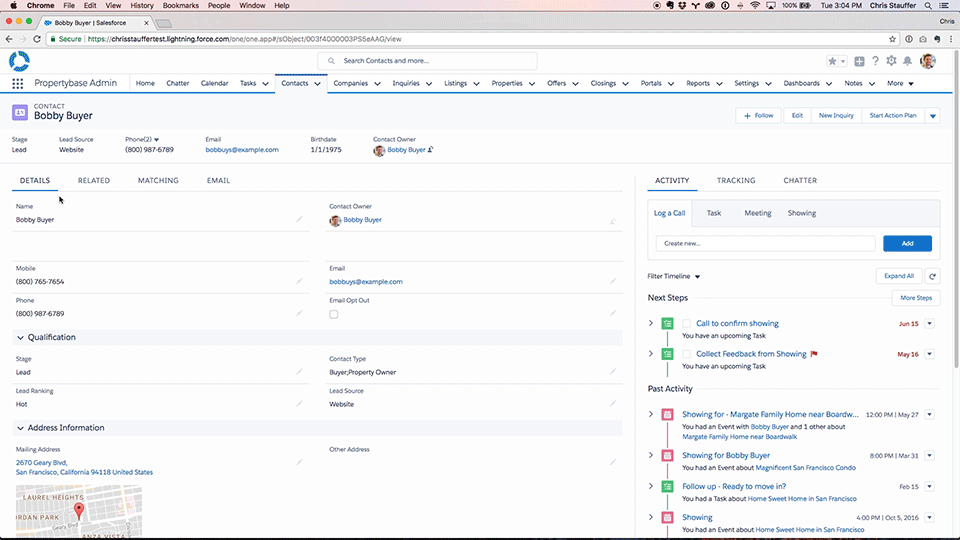Switch to the Related tab

click(x=94, y=181)
